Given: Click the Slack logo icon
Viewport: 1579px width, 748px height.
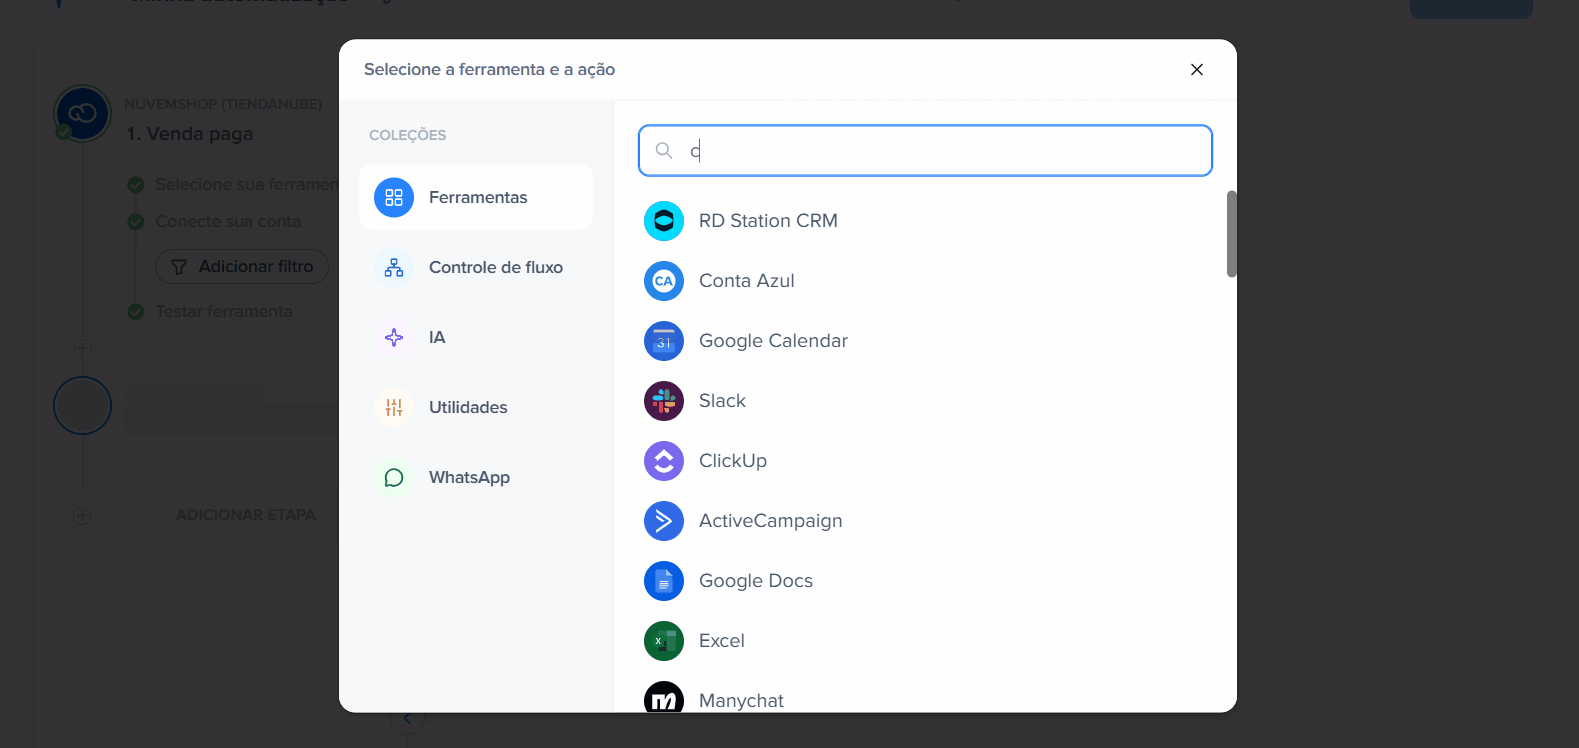Looking at the screenshot, I should [664, 401].
